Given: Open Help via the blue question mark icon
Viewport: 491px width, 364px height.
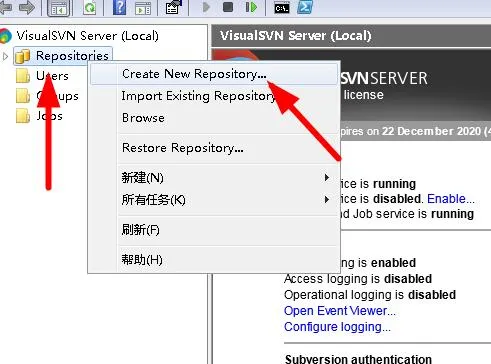Looking at the screenshot, I should click(x=119, y=7).
